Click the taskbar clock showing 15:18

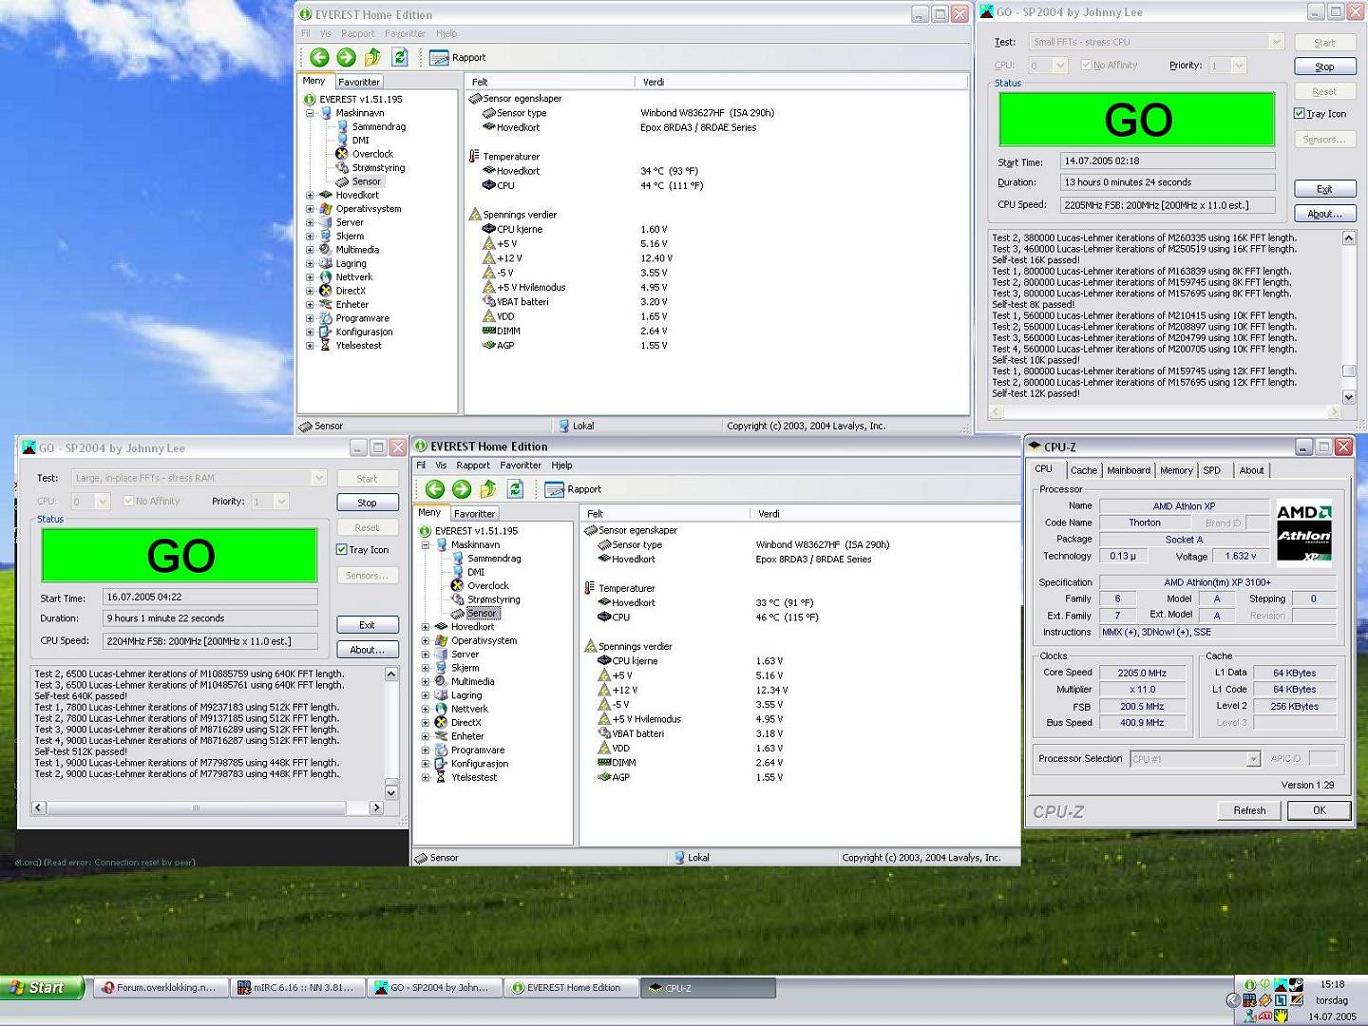pyautogui.click(x=1332, y=984)
